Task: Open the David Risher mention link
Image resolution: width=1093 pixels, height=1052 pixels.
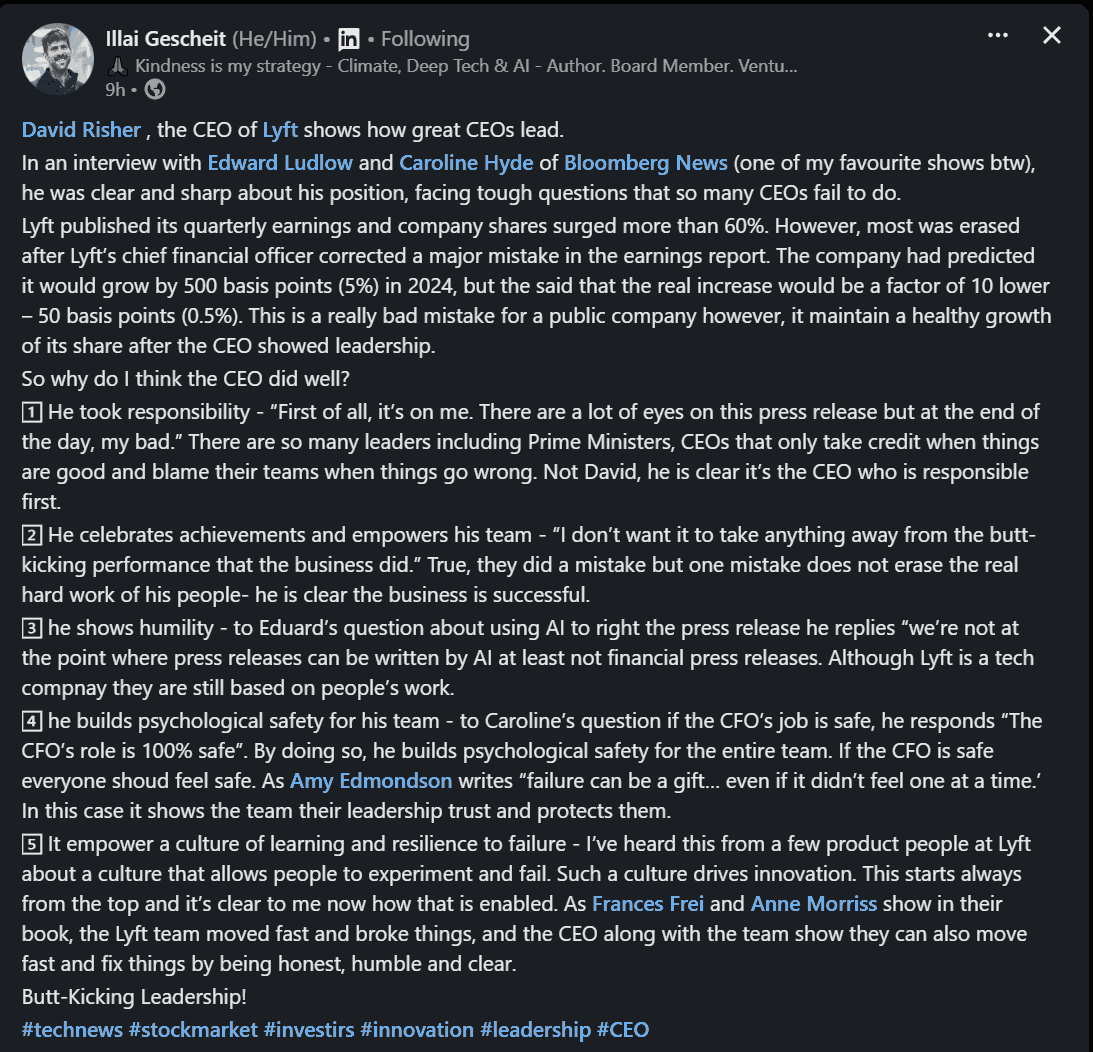Action: (82, 130)
